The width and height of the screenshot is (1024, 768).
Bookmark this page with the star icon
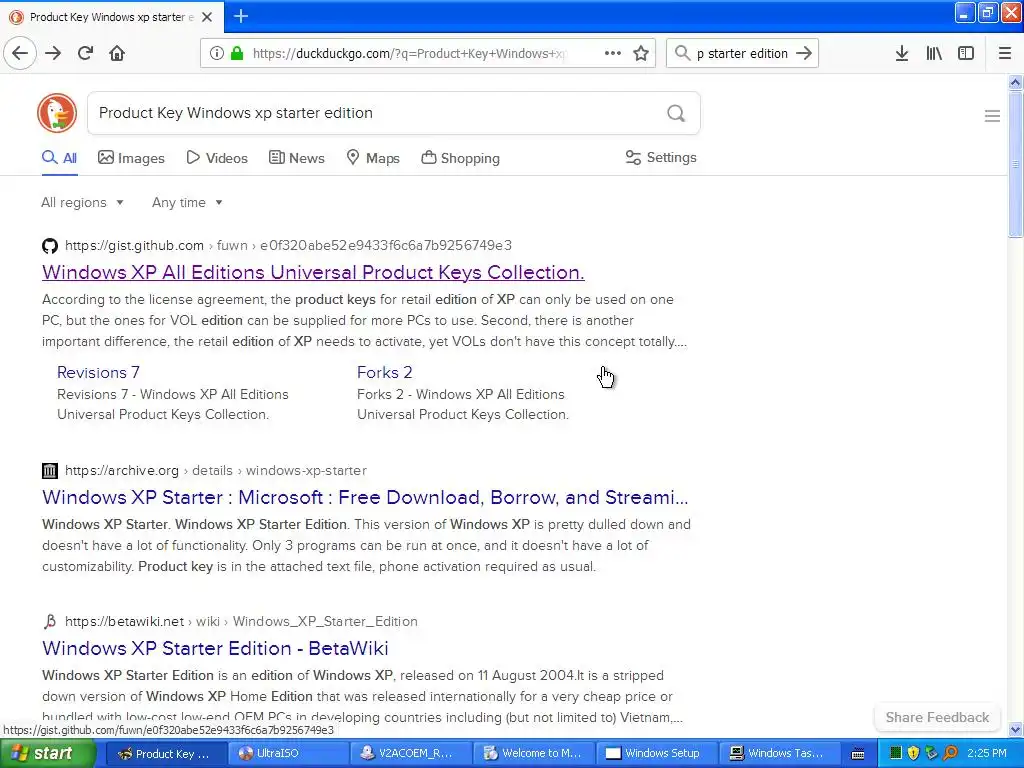click(x=641, y=54)
